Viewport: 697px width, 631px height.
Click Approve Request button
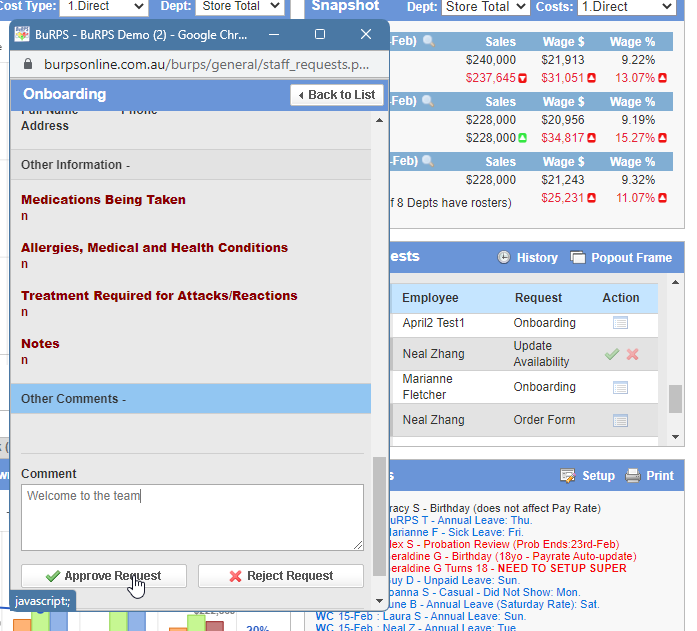click(105, 576)
